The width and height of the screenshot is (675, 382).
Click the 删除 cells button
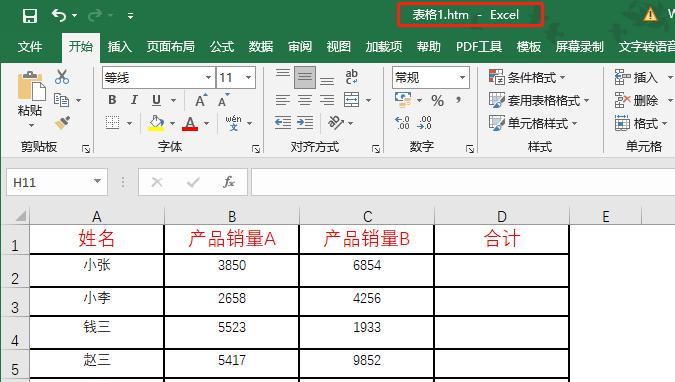tap(636, 100)
